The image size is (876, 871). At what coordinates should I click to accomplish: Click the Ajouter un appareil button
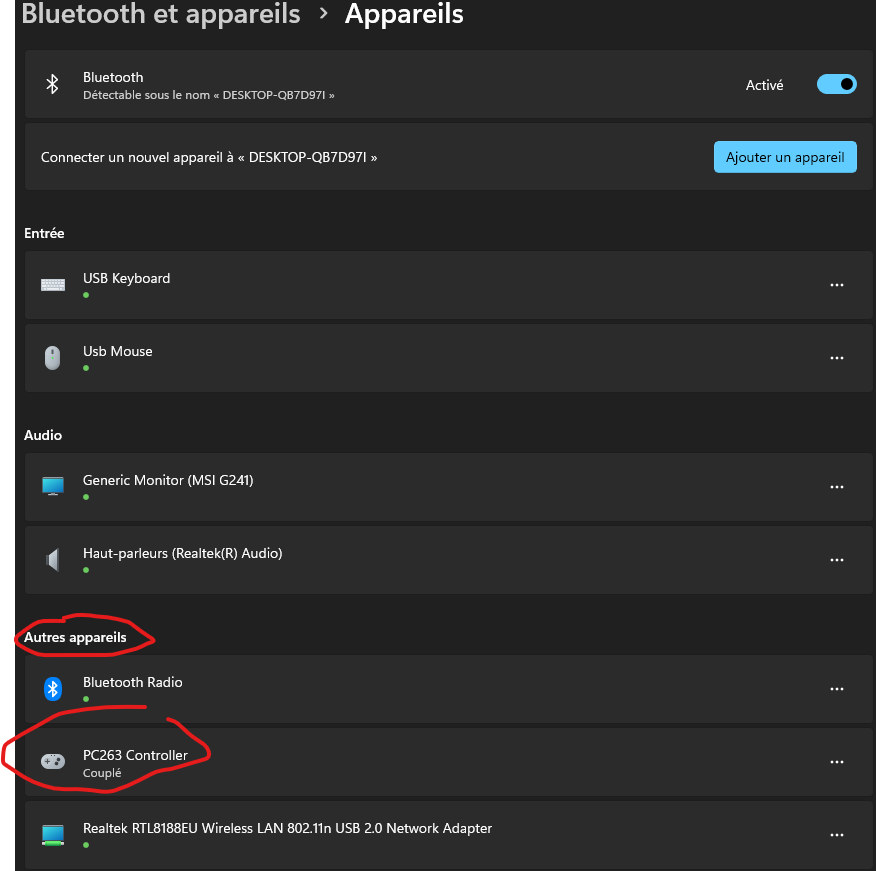click(x=785, y=157)
